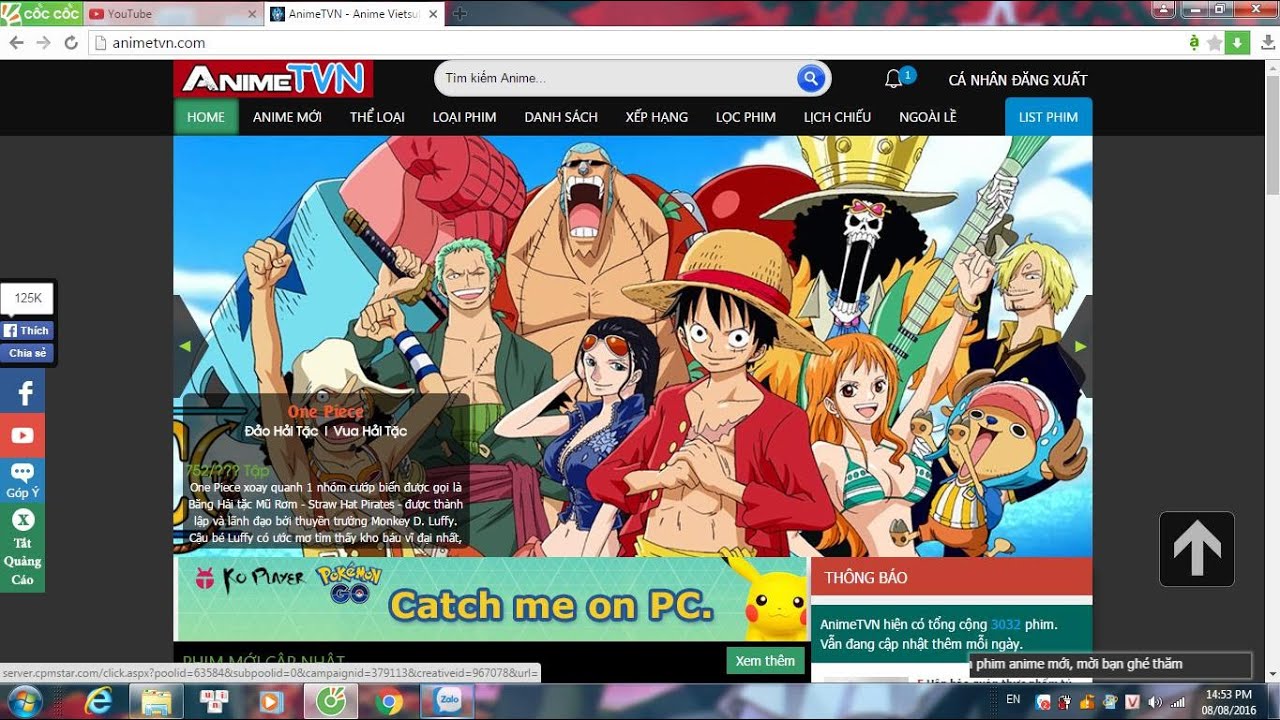Click the blue search magnifier button
Viewport: 1280px width, 720px height.
click(x=810, y=78)
